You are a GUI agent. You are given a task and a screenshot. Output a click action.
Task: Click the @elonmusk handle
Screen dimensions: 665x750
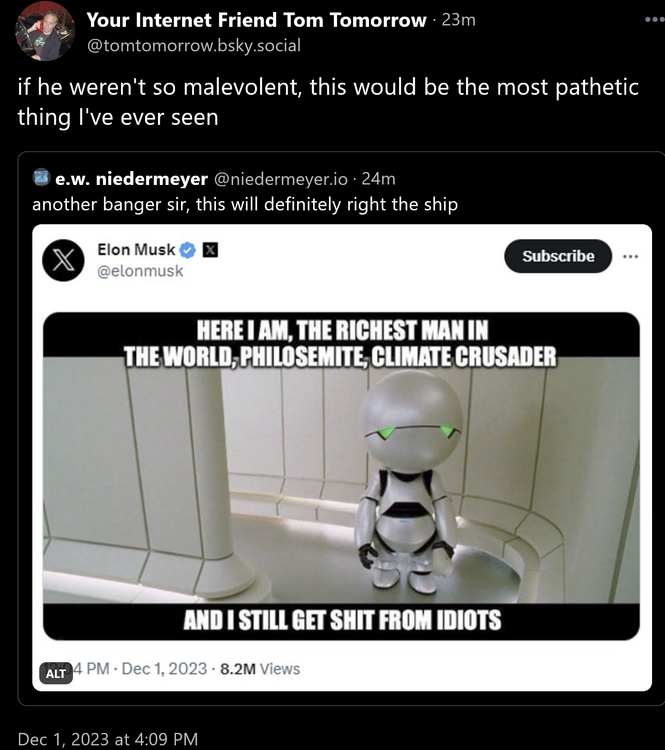tap(140, 271)
